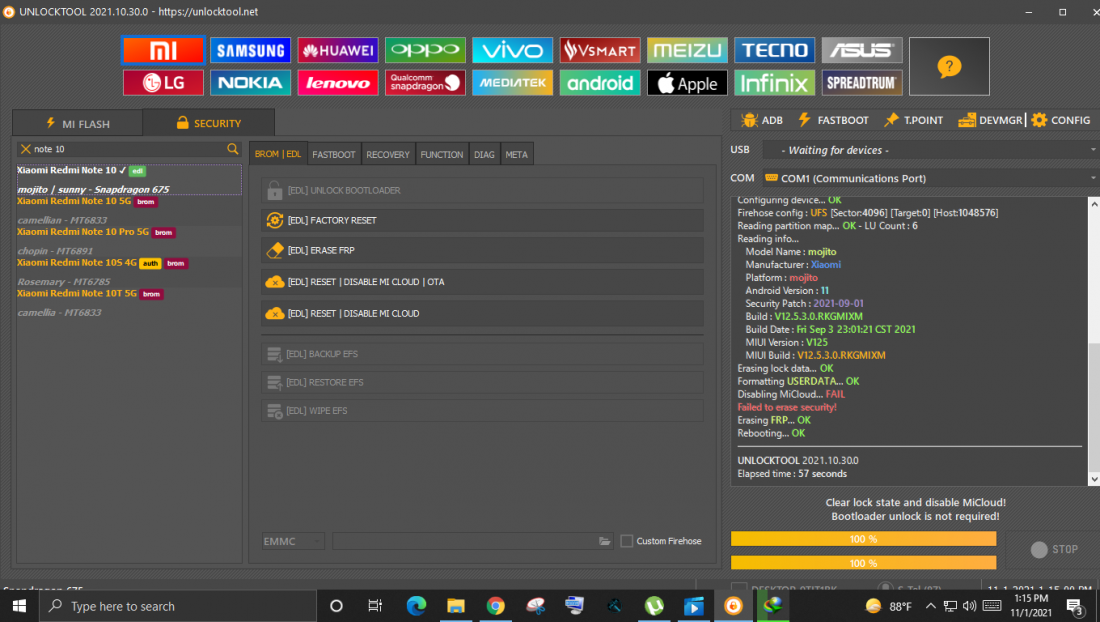Screen dimensions: 1100x622
Task: Choose the Lenovo brand logo
Action: pos(337,83)
